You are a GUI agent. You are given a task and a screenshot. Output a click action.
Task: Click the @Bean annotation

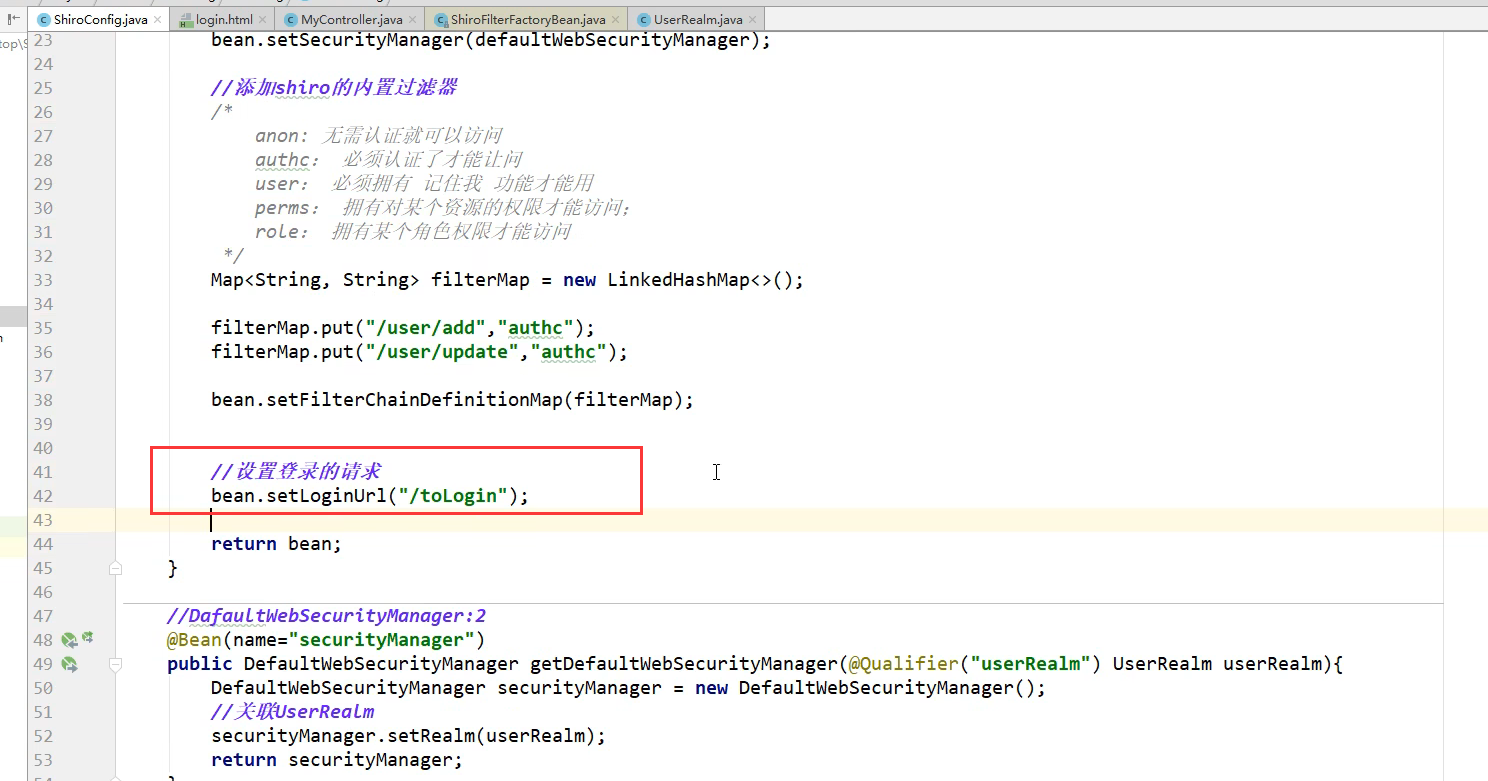point(194,640)
